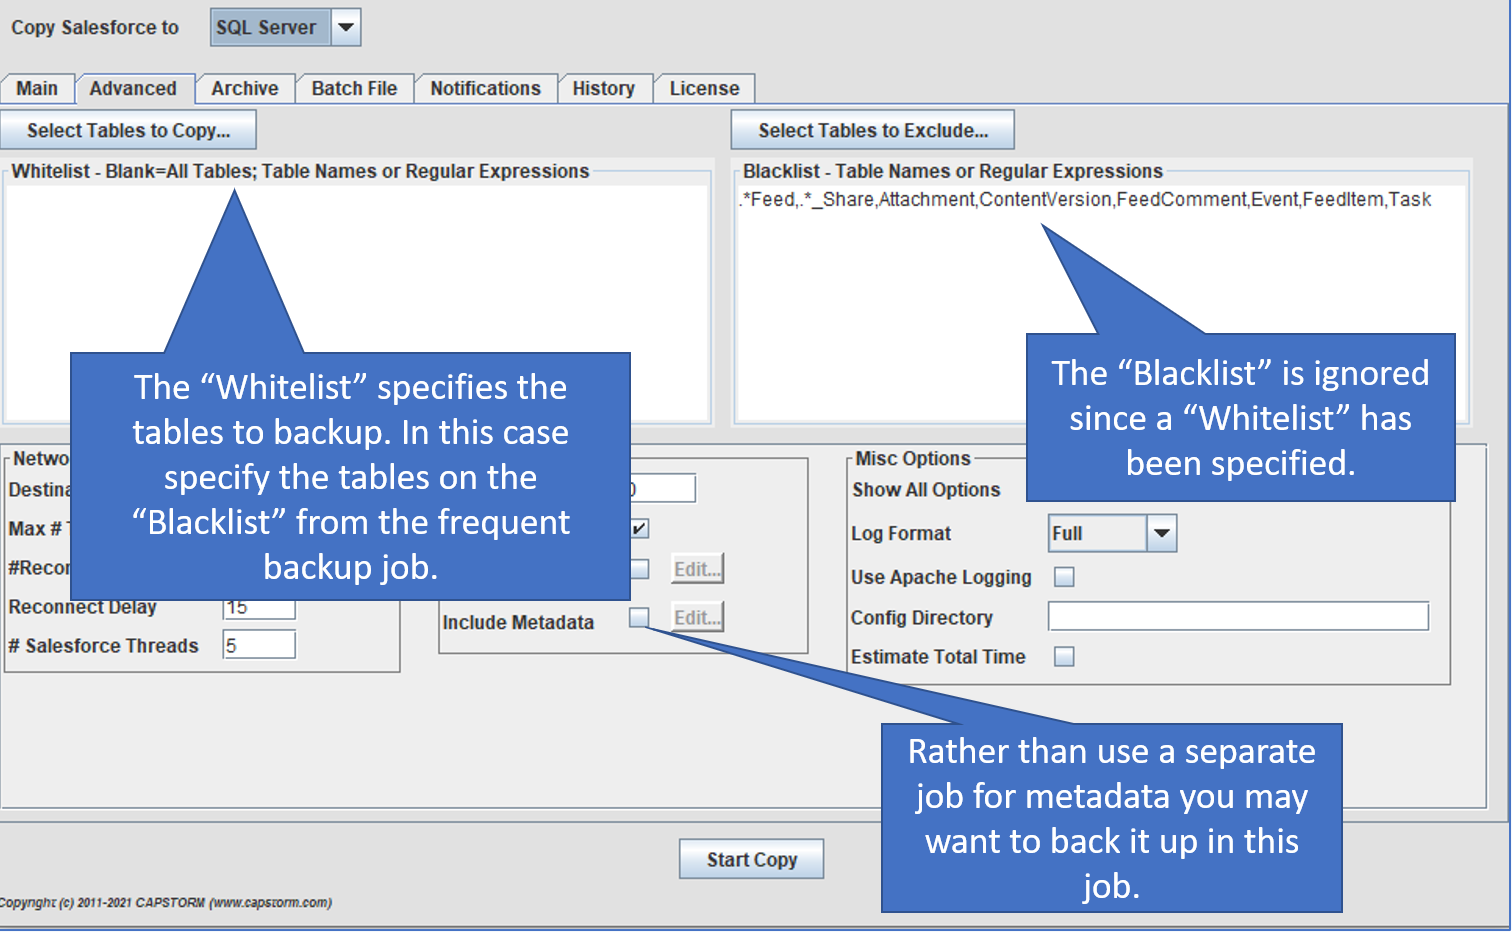Open the Archive tab

pos(245,88)
